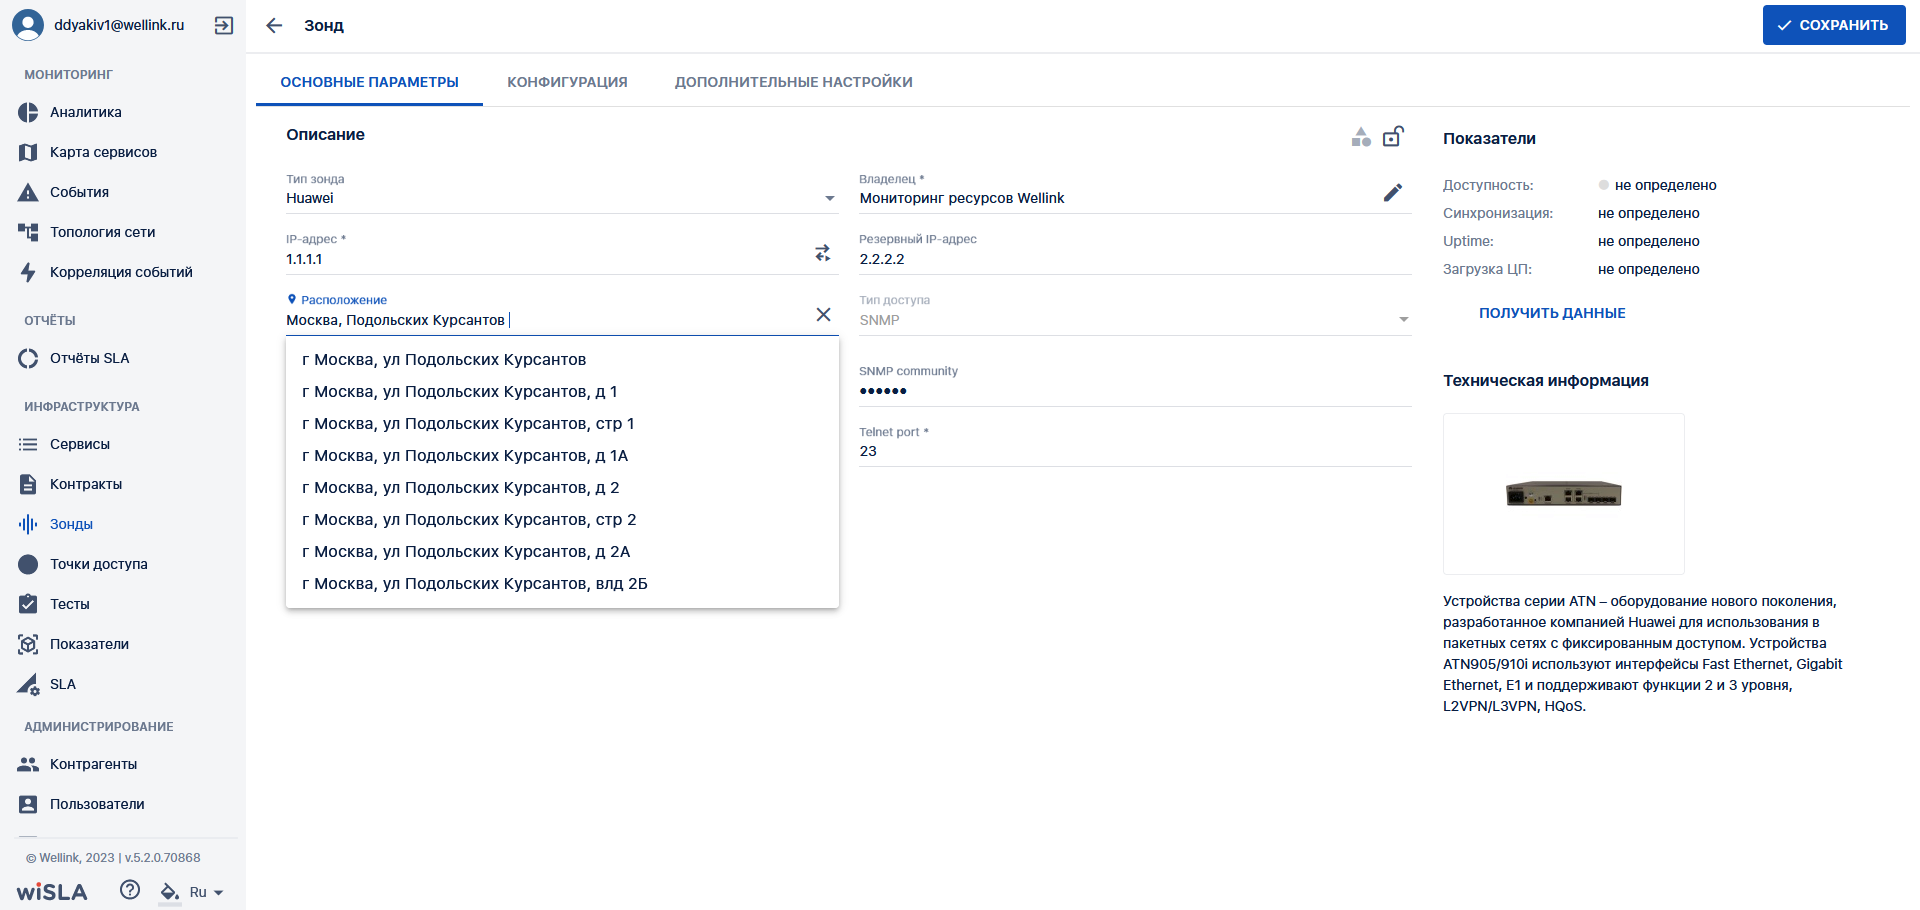Click Получить данные link
Viewport: 1920px width, 910px height.
click(x=1552, y=313)
